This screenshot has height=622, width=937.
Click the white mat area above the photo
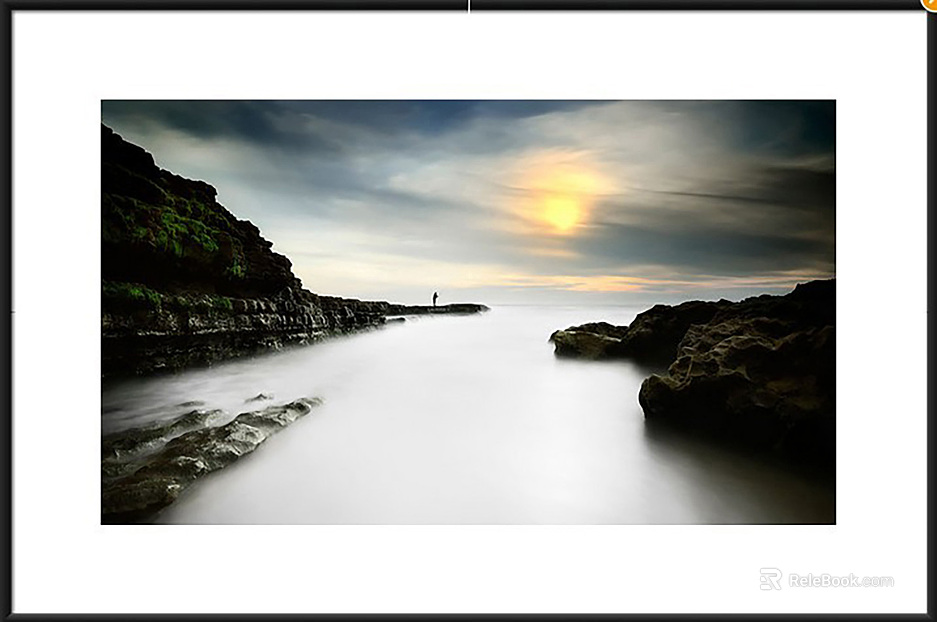[468, 55]
